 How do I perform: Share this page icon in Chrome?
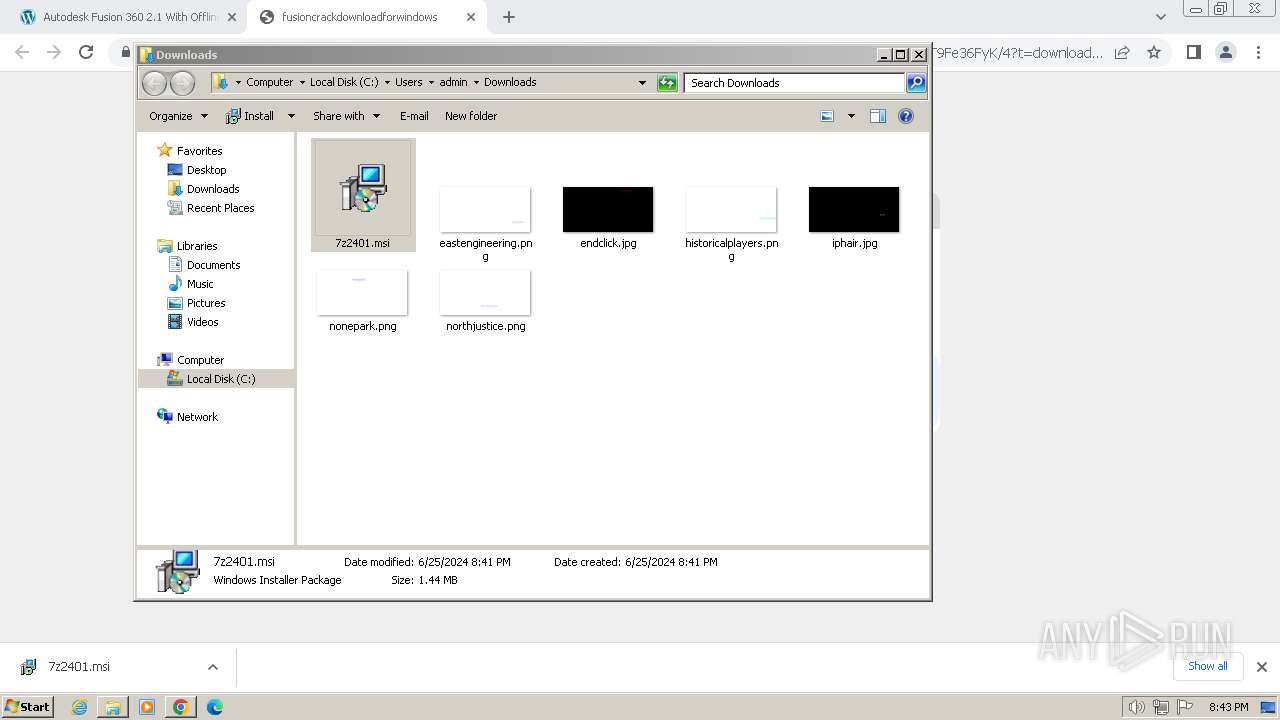pyautogui.click(x=1122, y=53)
